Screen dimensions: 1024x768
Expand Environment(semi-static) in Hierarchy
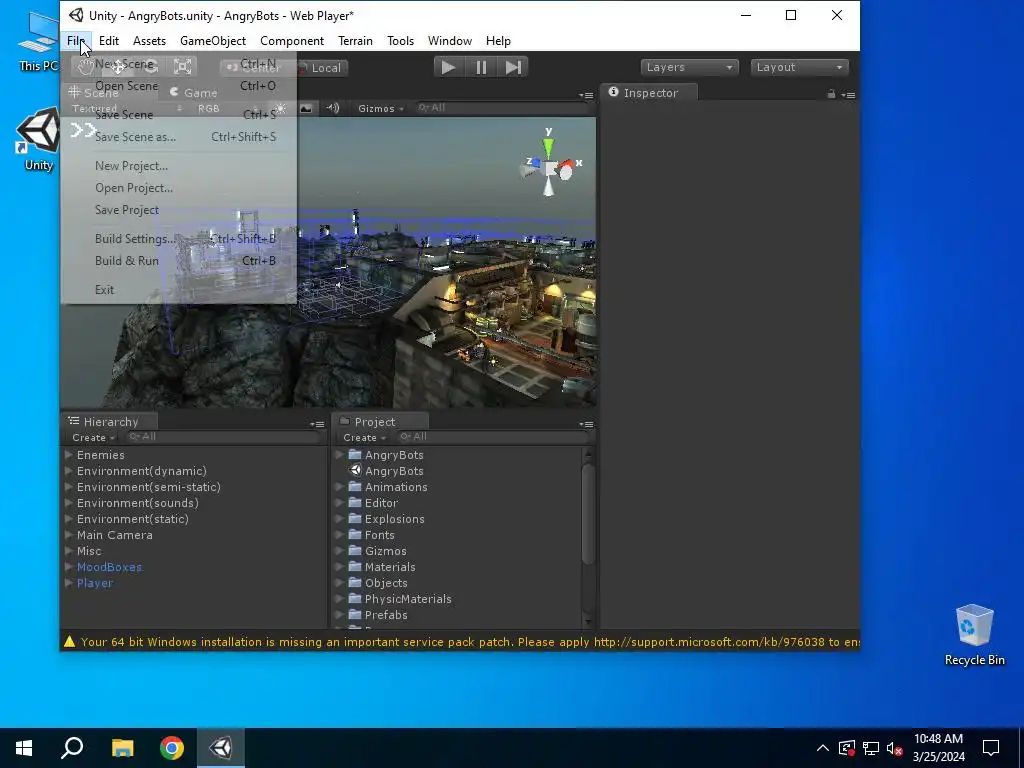69,487
